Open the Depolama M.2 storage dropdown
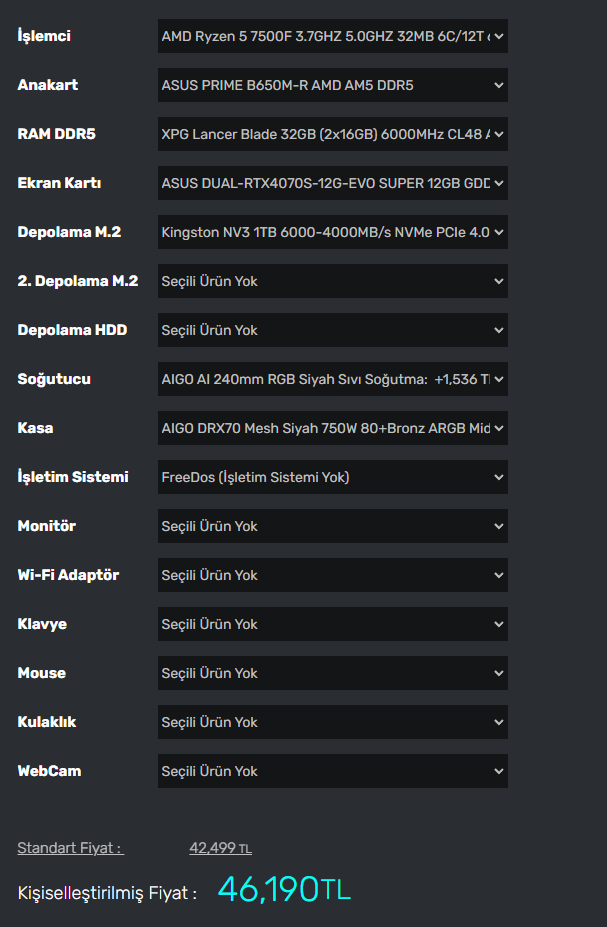This screenshot has height=927, width=607. pyautogui.click(x=332, y=233)
